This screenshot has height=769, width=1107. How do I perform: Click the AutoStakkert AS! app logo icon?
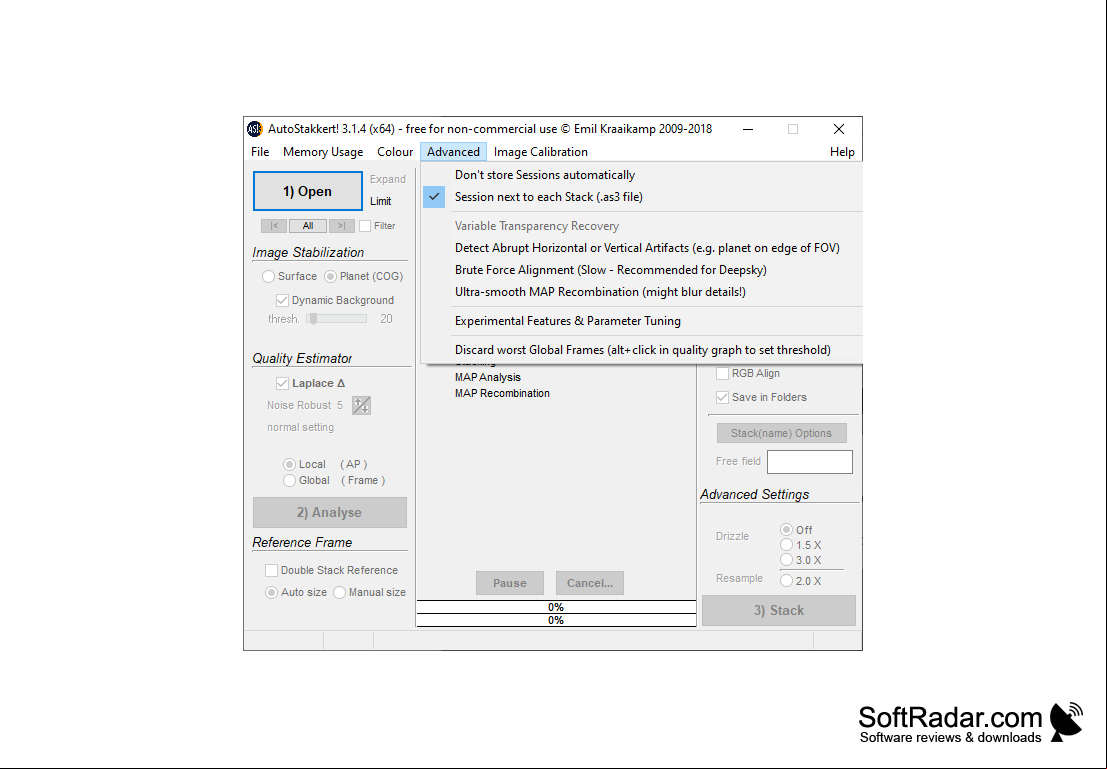click(254, 129)
